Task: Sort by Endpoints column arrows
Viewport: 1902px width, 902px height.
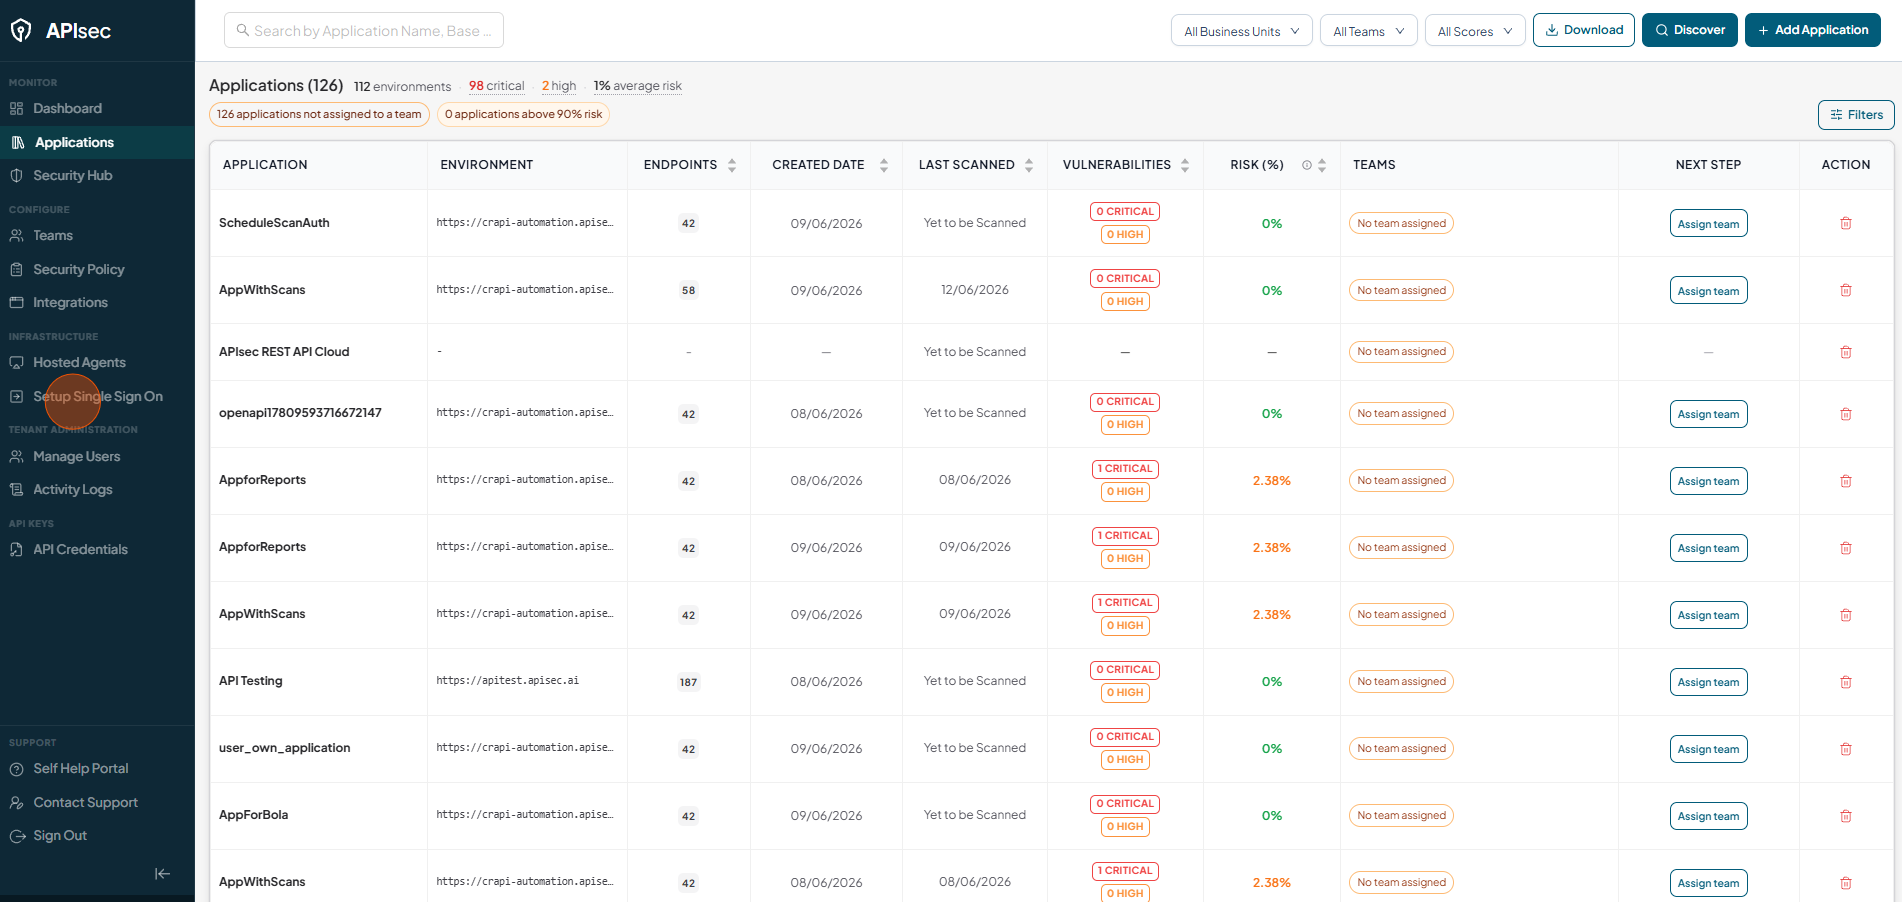Action: [732, 165]
